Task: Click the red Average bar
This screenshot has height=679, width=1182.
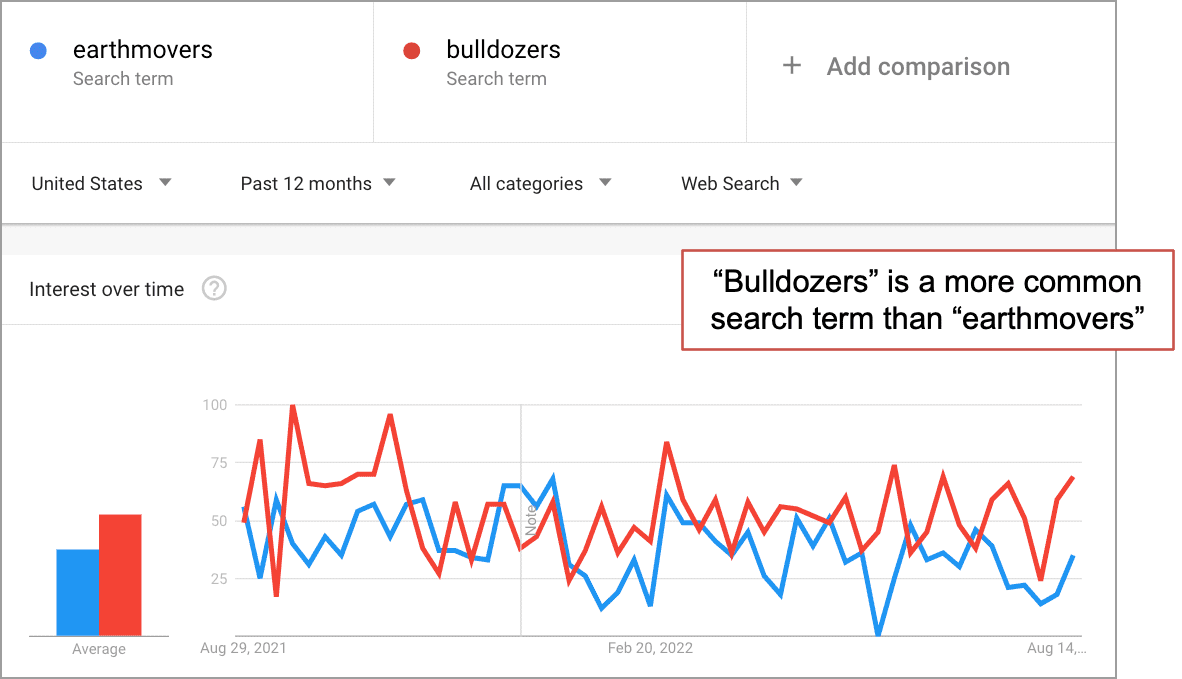Action: click(x=120, y=575)
